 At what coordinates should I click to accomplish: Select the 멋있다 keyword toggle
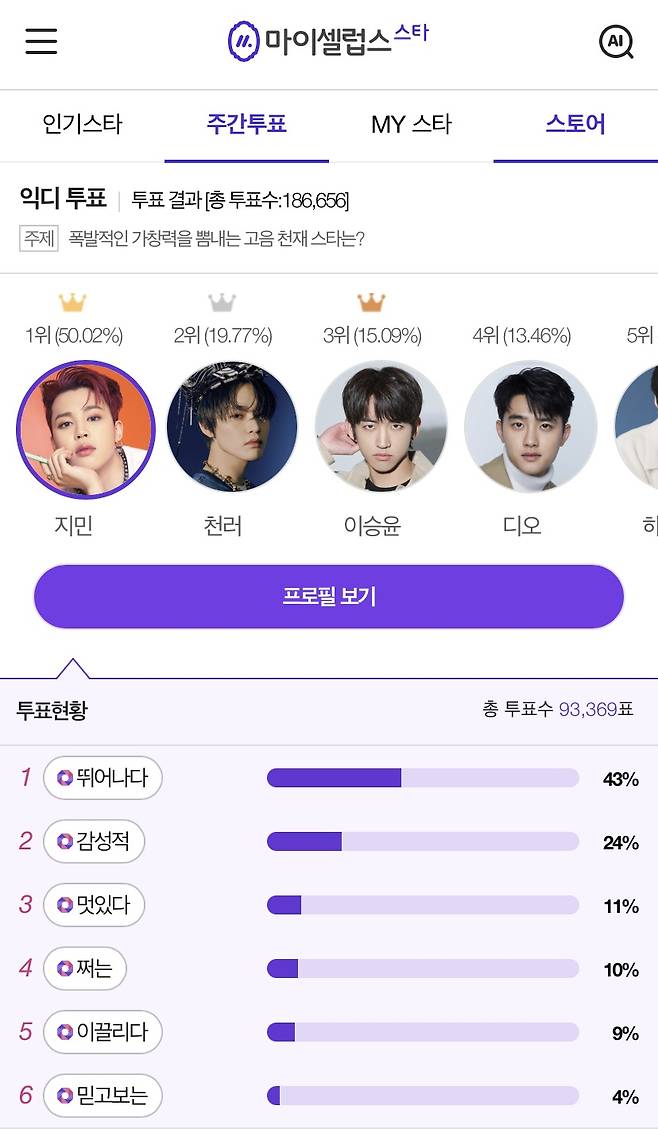94,905
